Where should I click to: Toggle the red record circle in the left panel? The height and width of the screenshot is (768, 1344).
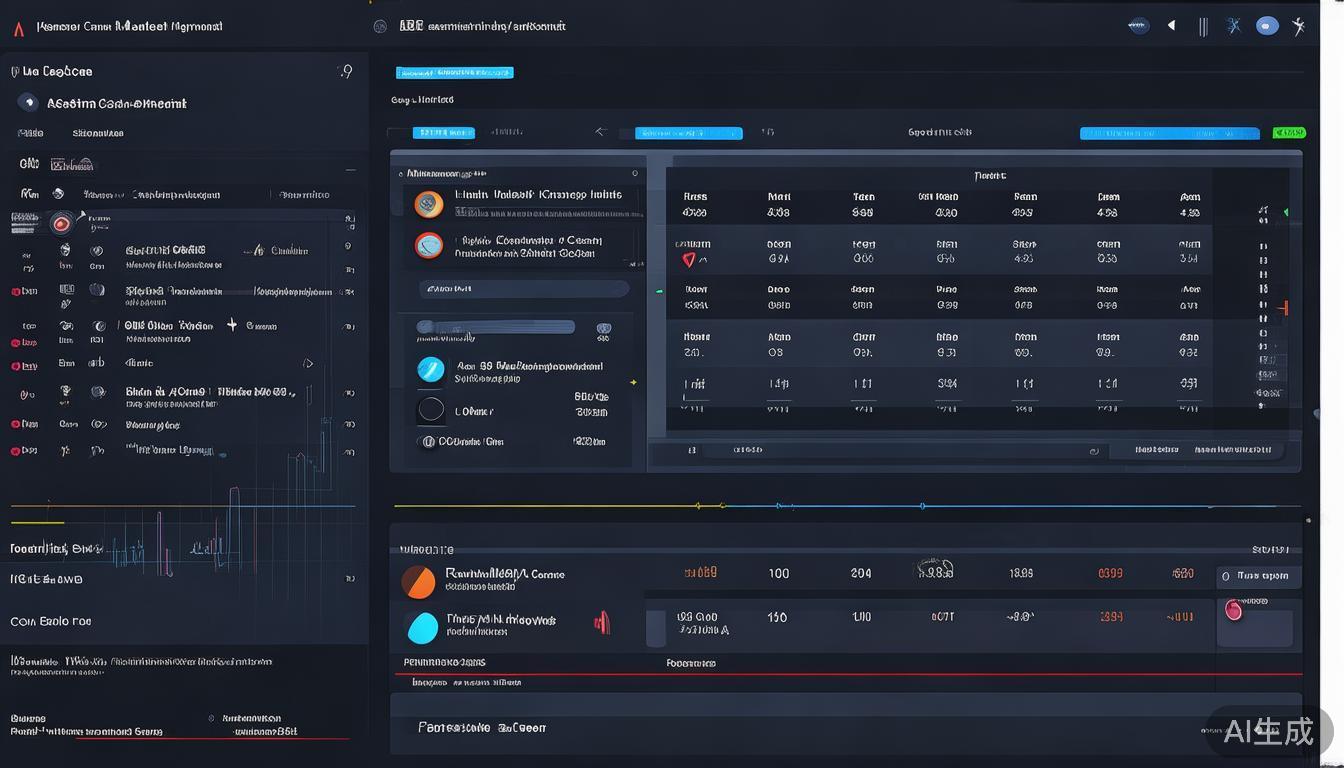coord(61,224)
